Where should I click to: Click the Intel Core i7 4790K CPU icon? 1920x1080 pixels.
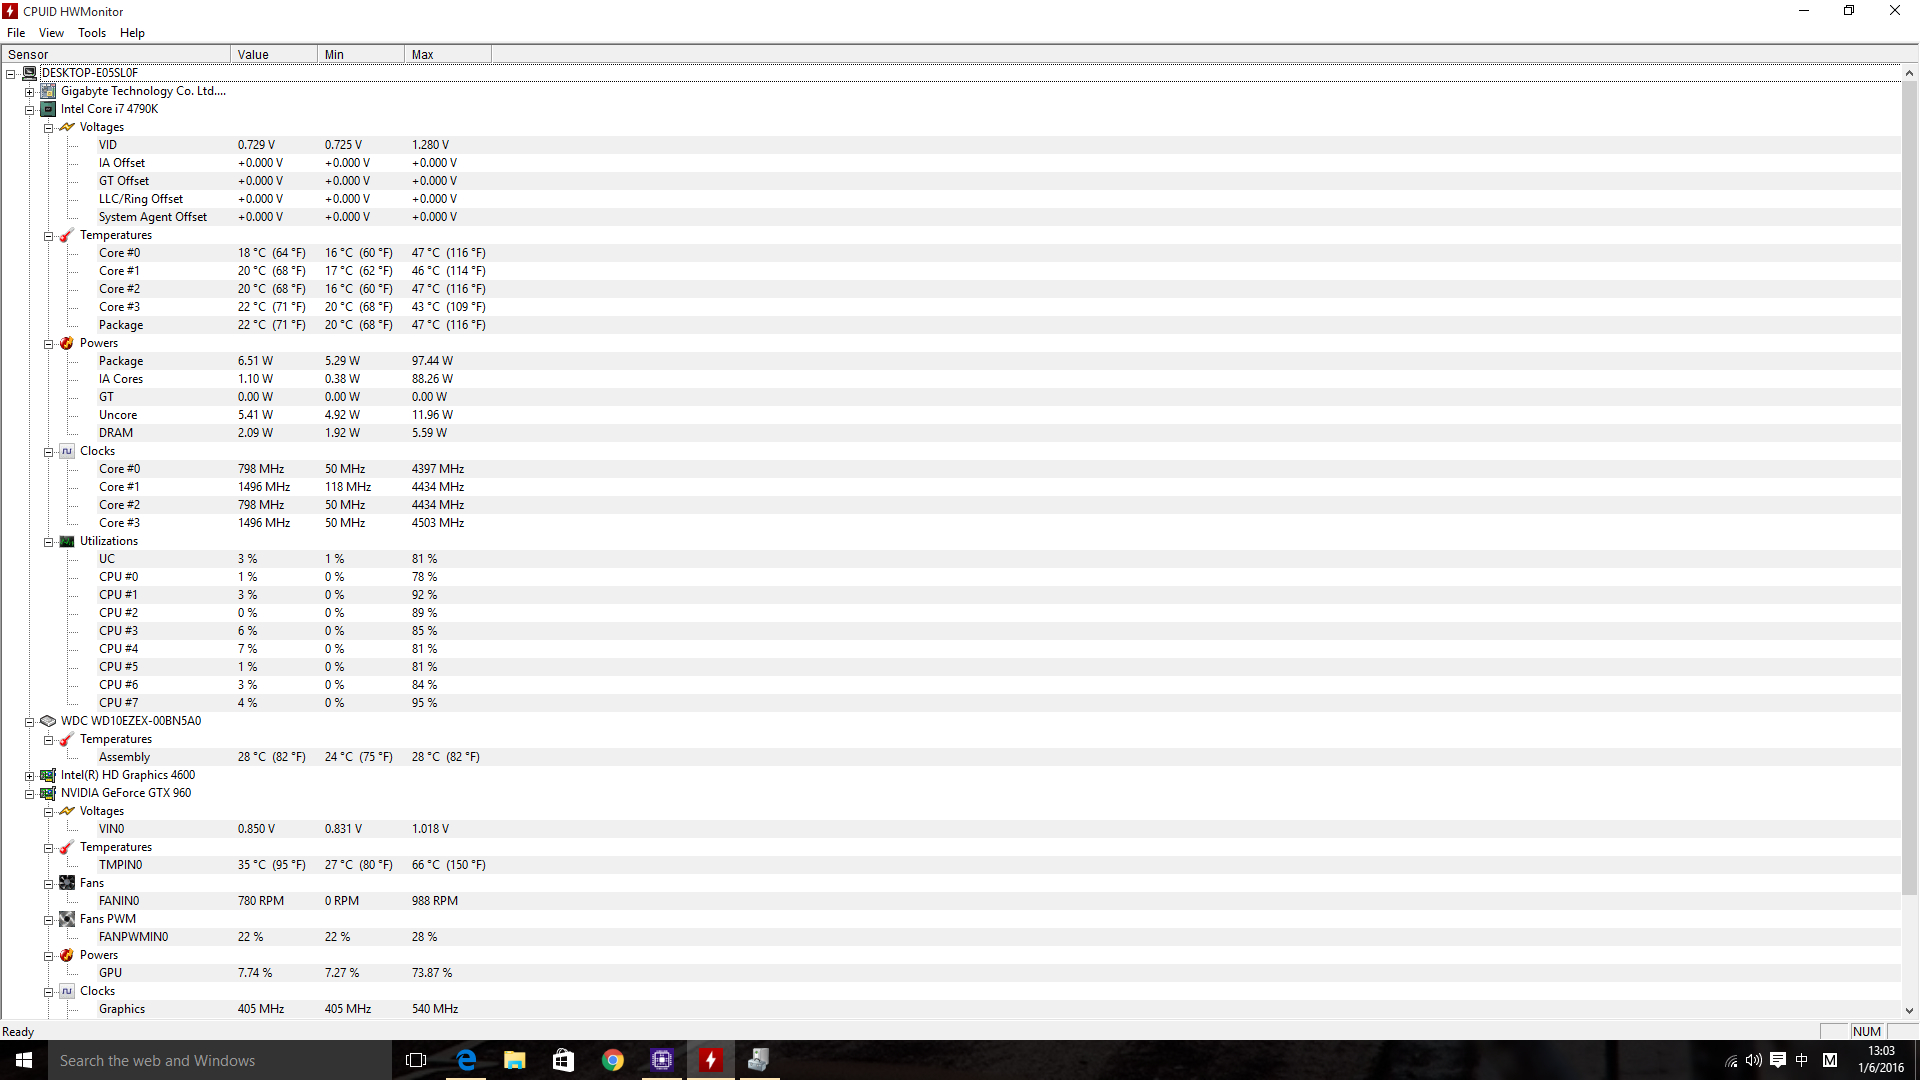point(48,109)
